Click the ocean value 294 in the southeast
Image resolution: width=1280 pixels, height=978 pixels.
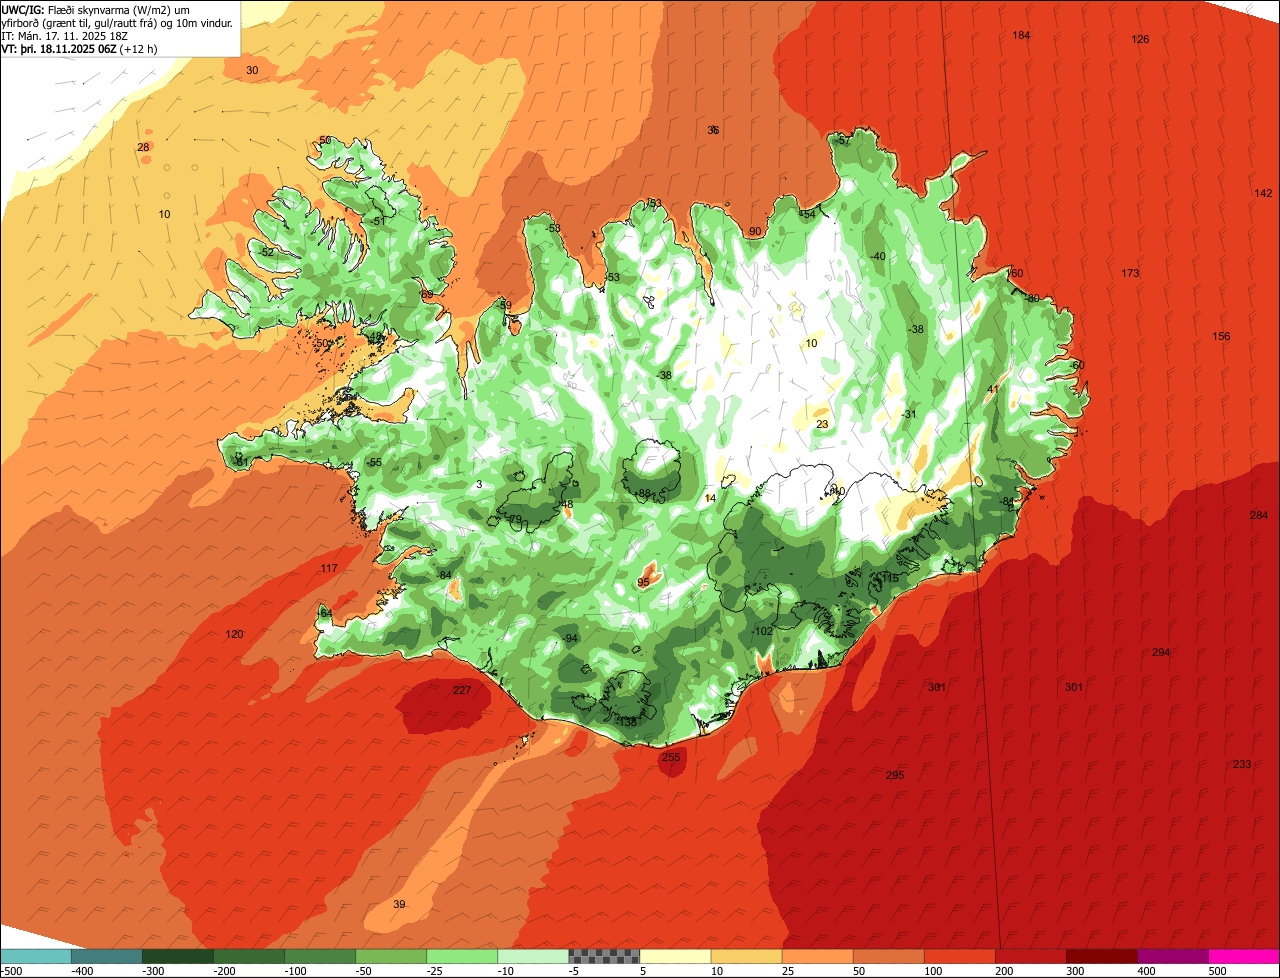coord(1160,652)
